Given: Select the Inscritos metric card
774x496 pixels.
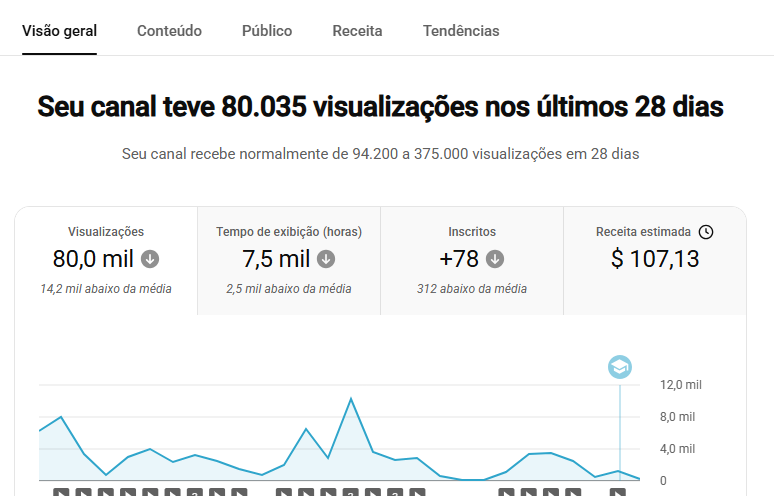Looking at the screenshot, I should click(x=472, y=261).
